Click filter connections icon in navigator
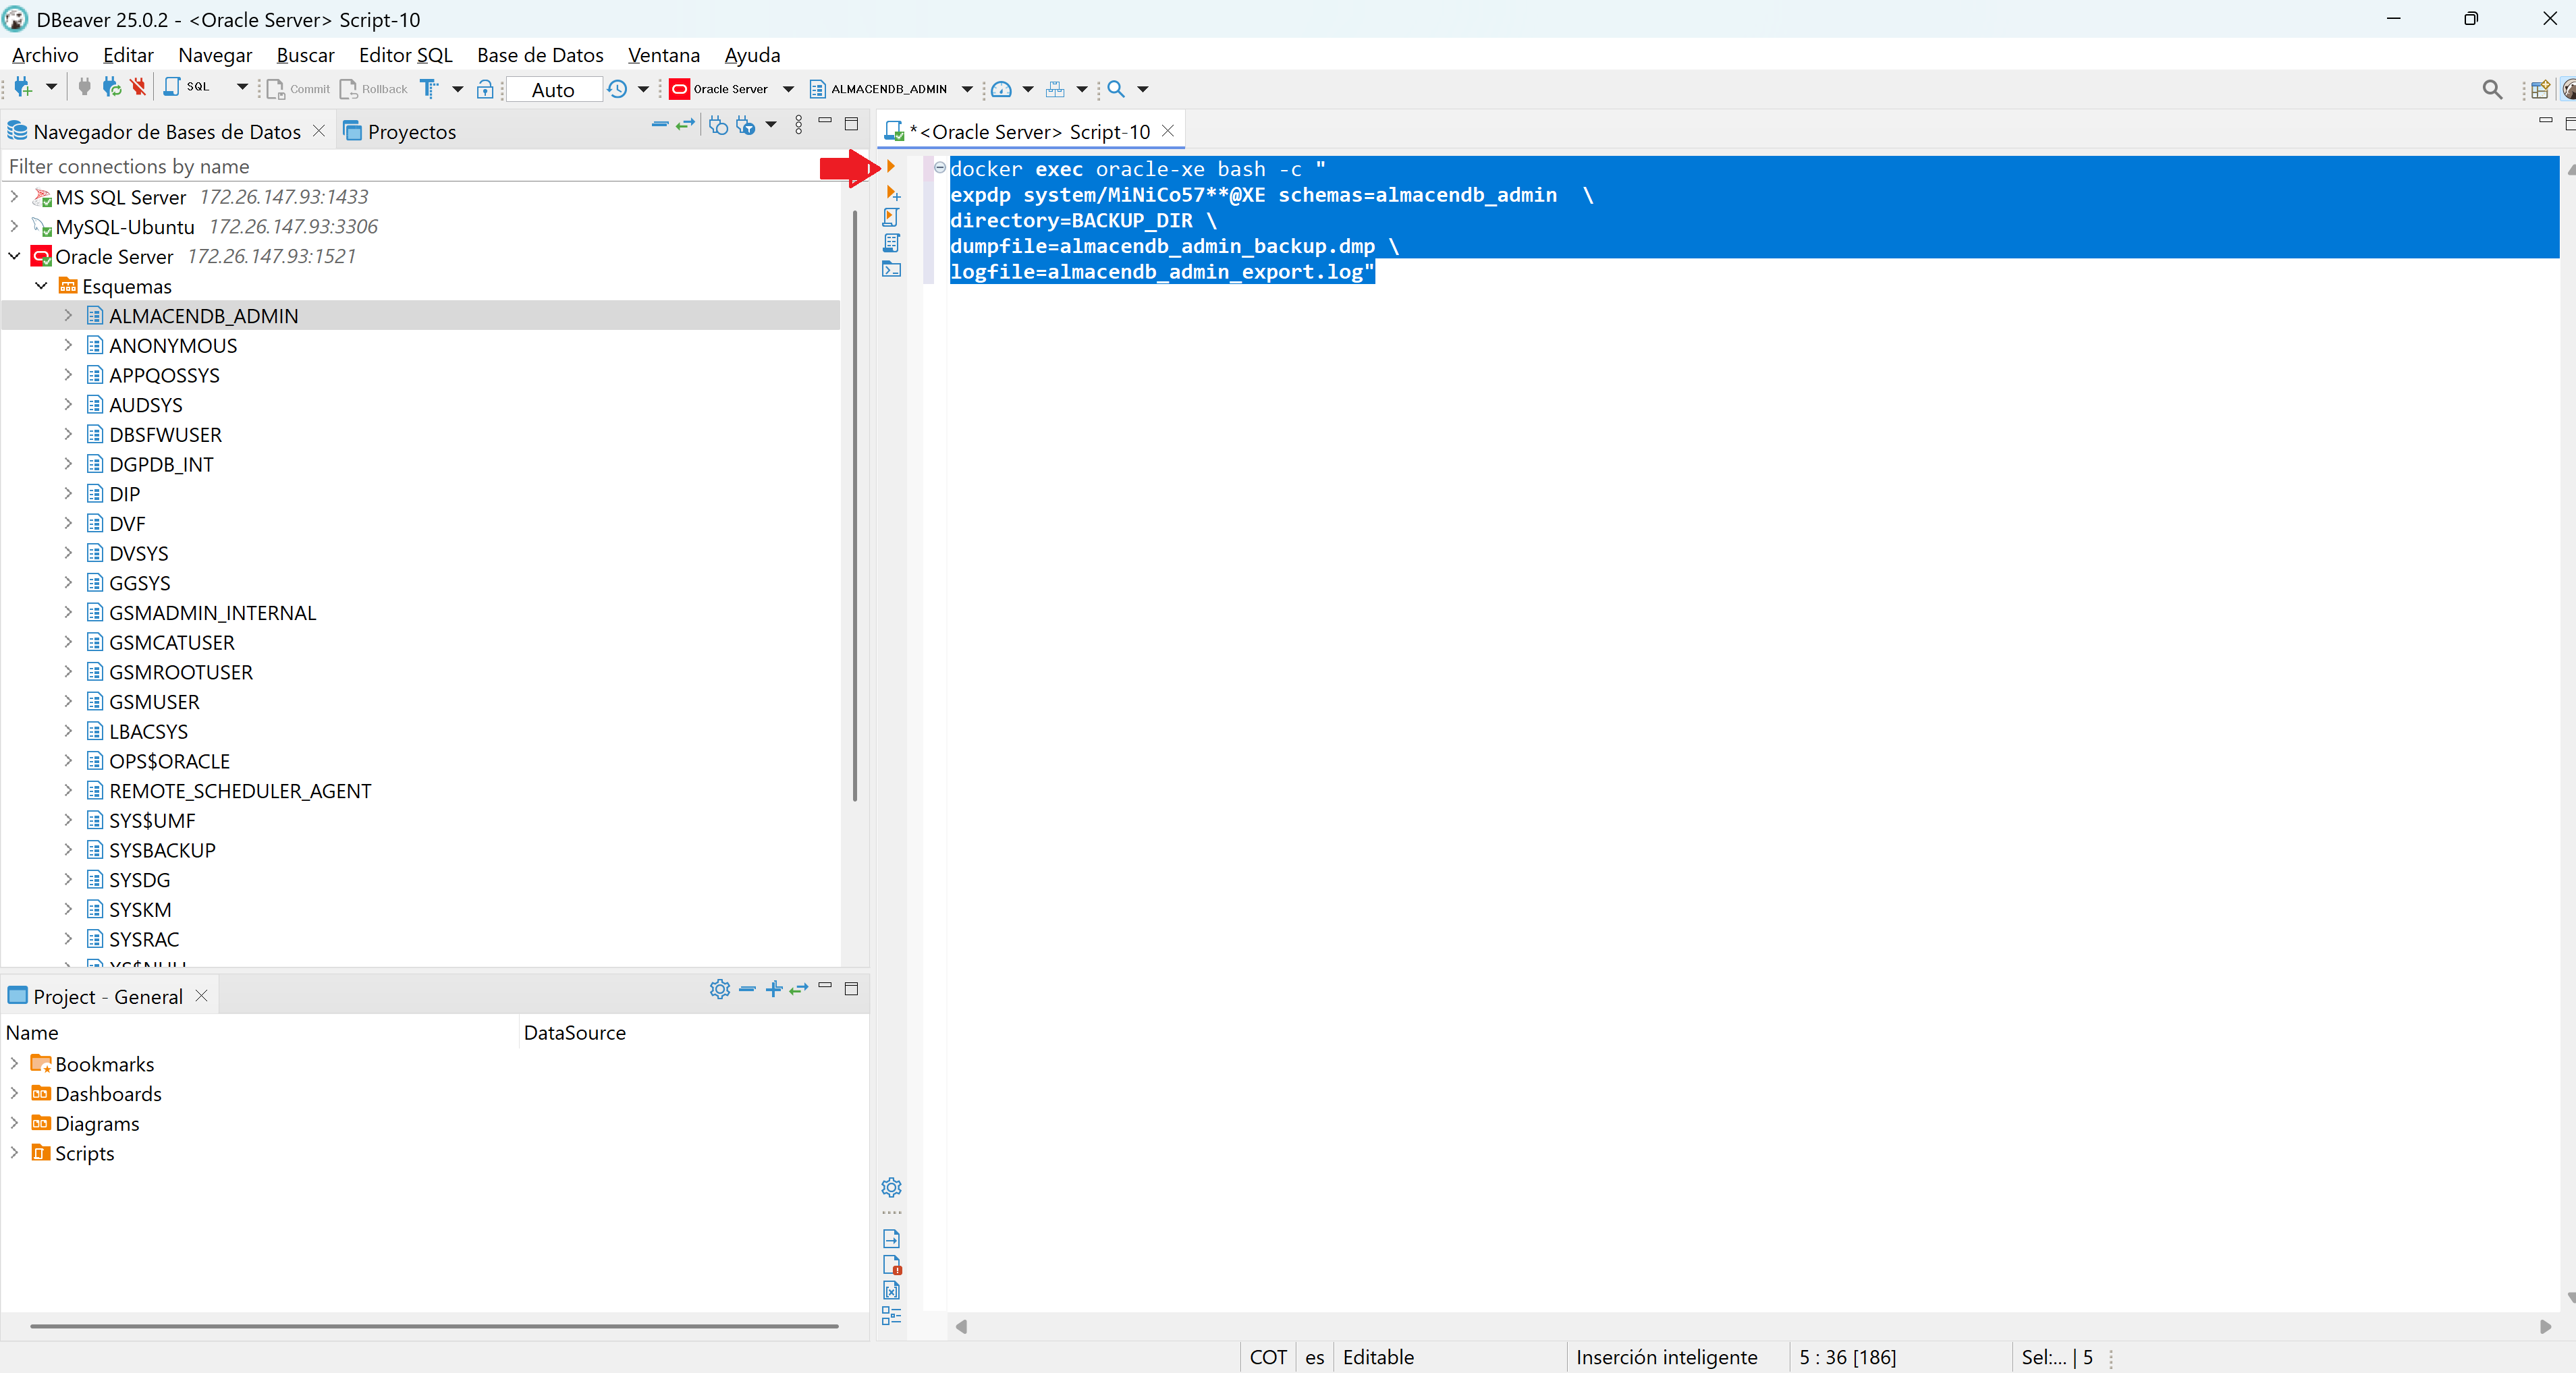The image size is (2576, 1373). pos(745,125)
